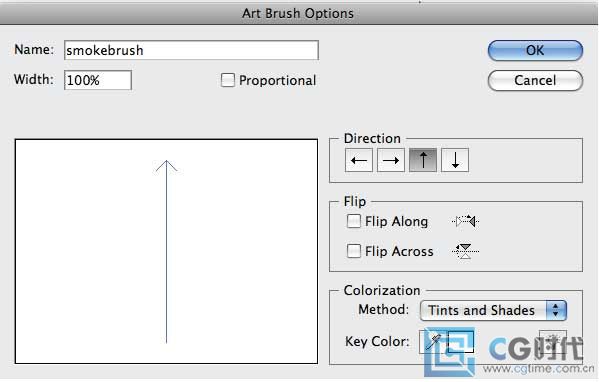Confirm settings with the OK button

535,50
